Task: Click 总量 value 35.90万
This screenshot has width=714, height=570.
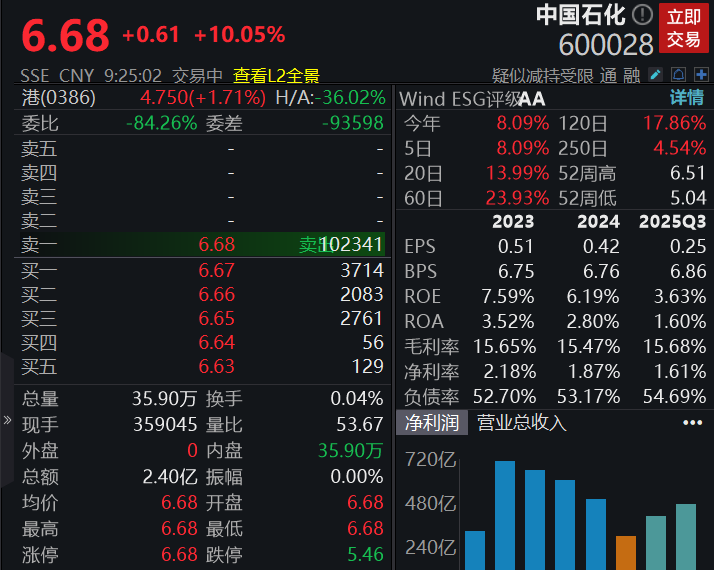Action: click(164, 399)
